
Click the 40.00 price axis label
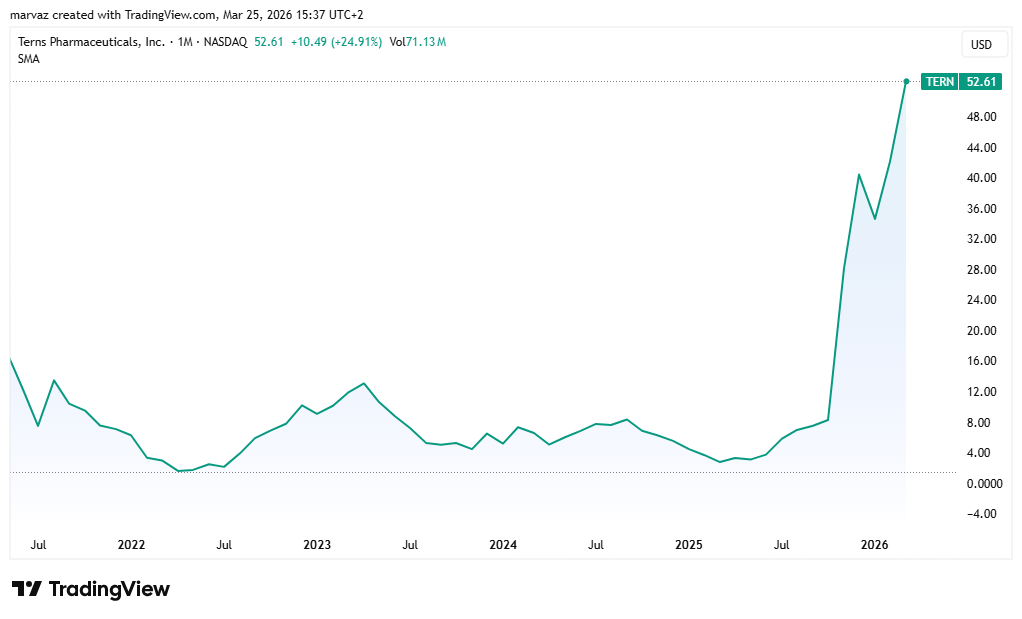click(982, 178)
